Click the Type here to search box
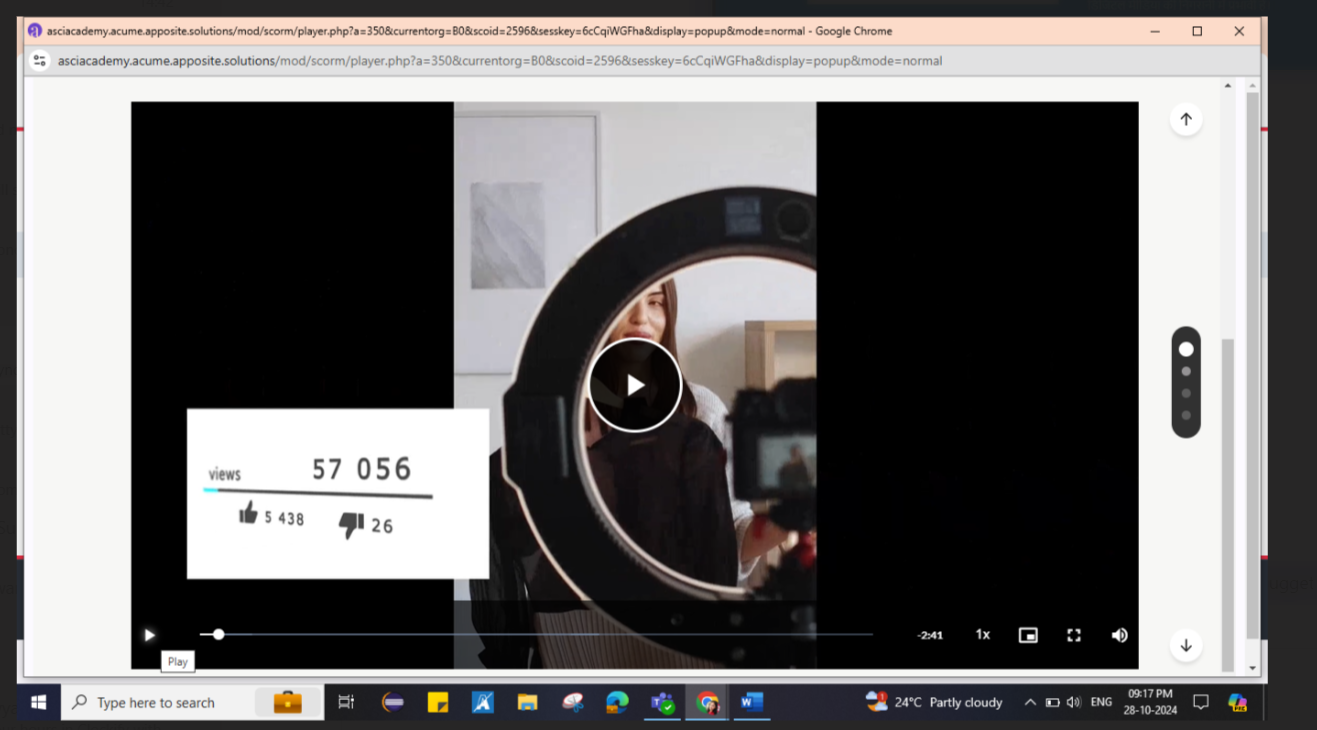Screen dimensions: 1317x730 192,702
